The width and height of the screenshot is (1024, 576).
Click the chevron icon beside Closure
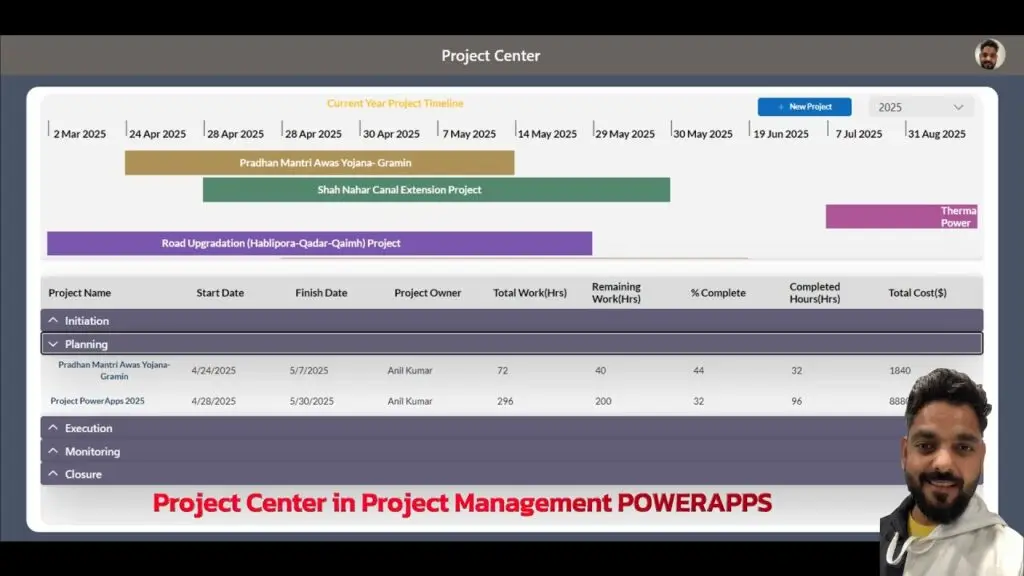pyautogui.click(x=52, y=473)
